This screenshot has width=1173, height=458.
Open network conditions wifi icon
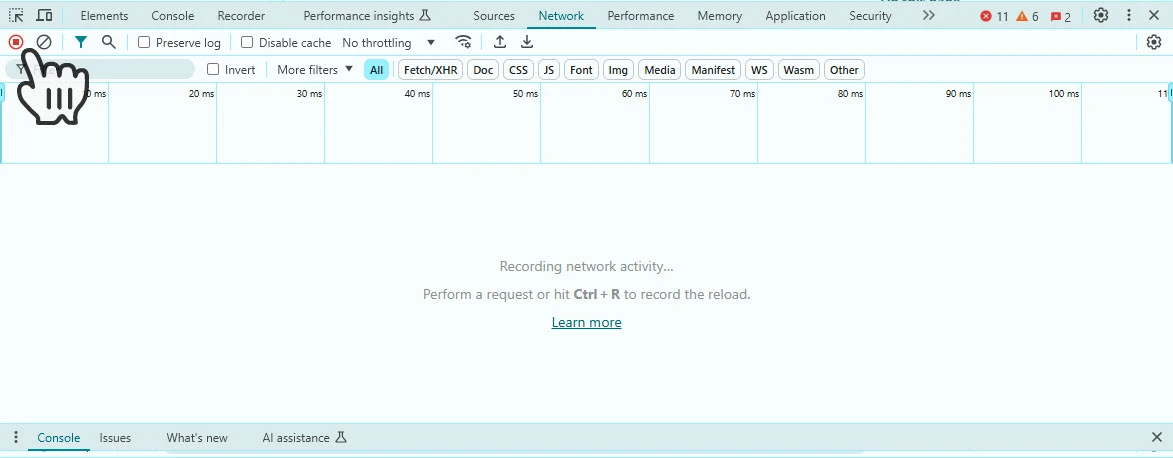tap(464, 43)
